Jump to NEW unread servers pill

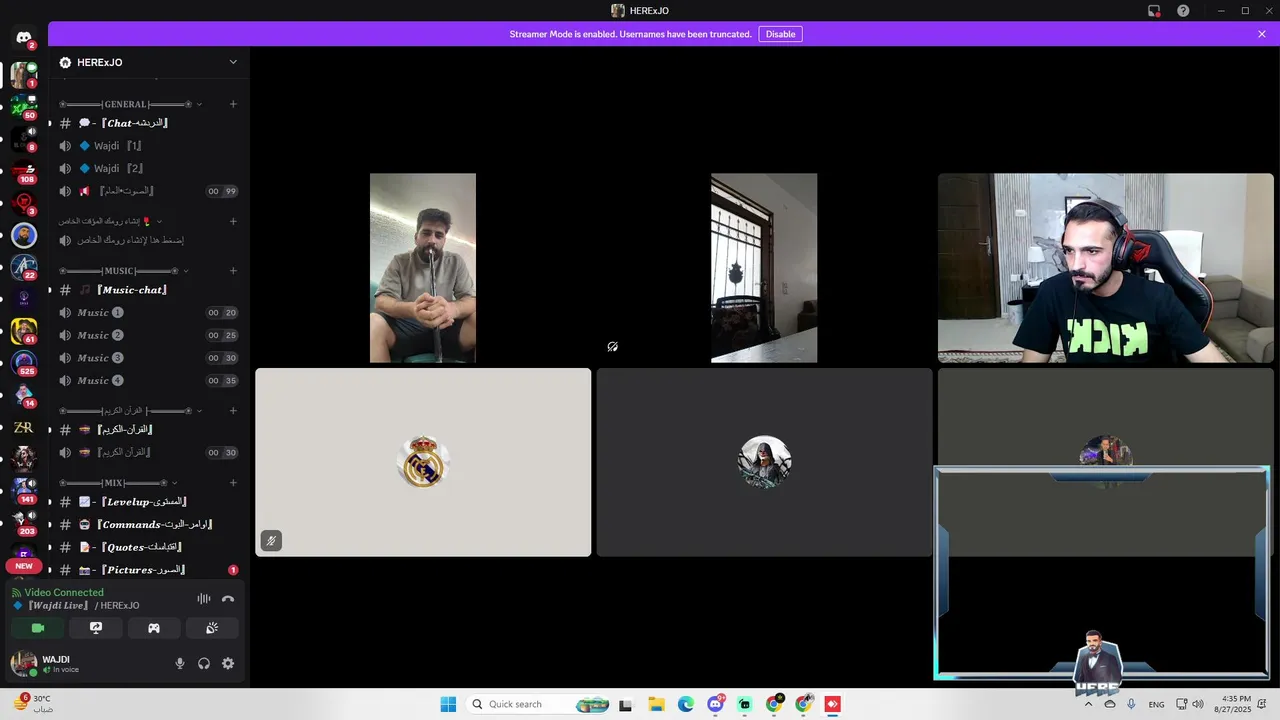(x=24, y=566)
